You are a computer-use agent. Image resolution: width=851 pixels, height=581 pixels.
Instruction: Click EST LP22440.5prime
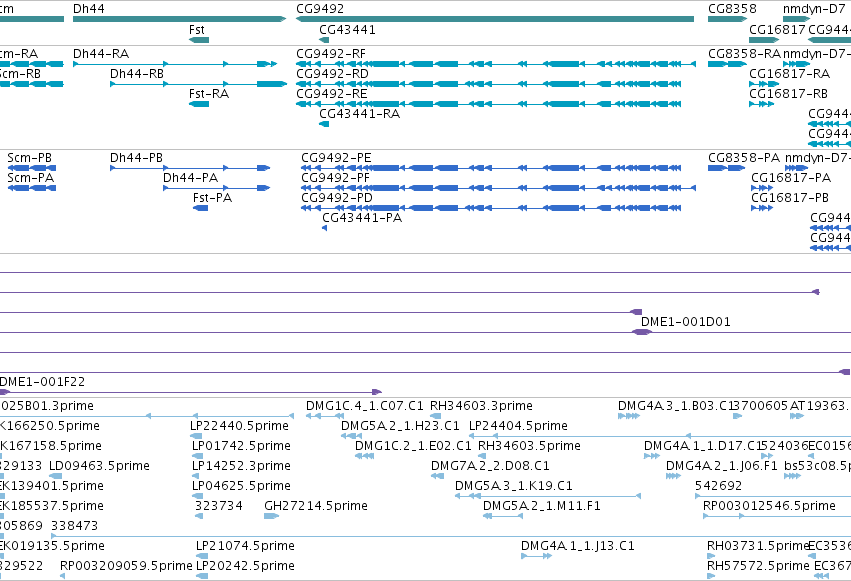point(196,436)
